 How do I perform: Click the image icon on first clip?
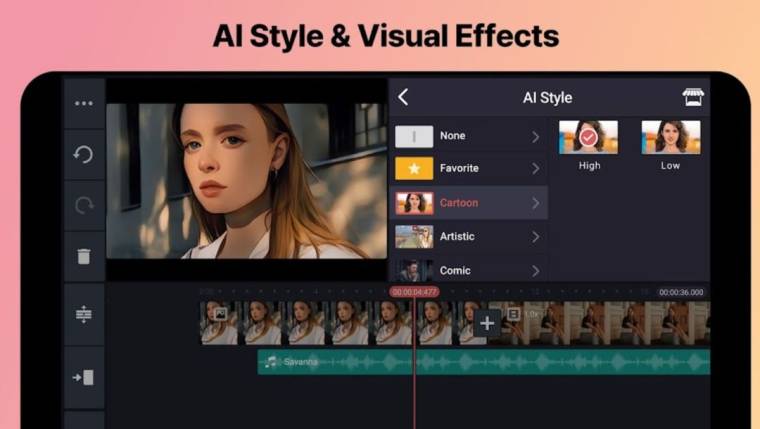(x=221, y=314)
